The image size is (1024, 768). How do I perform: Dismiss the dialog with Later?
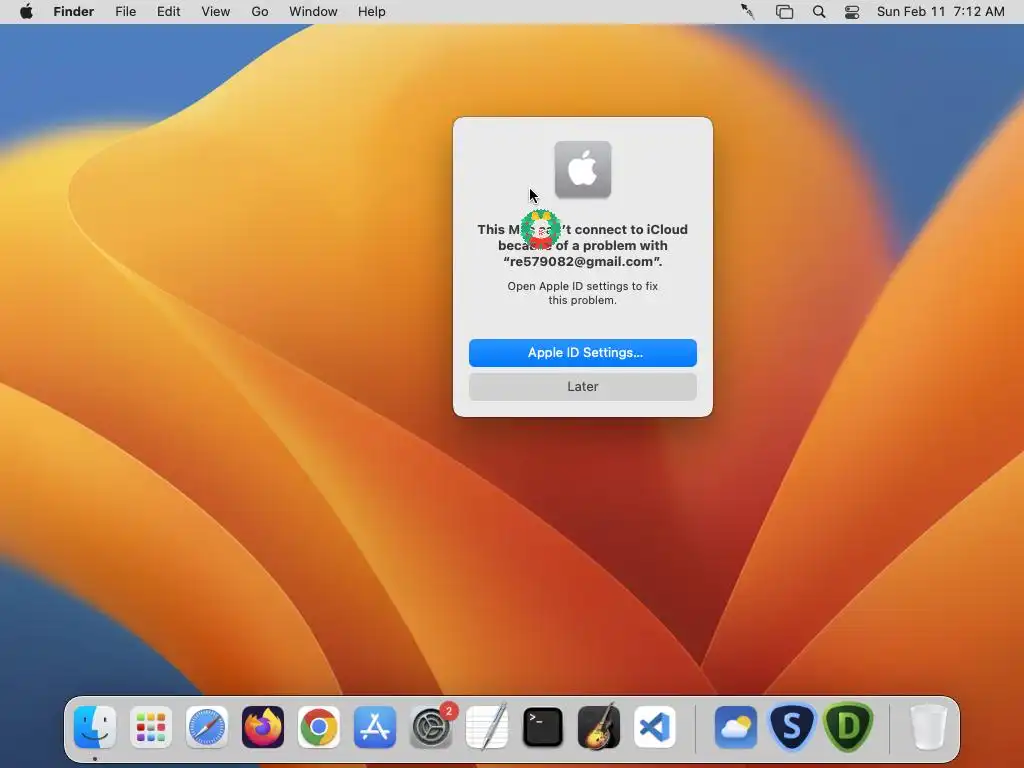583,387
